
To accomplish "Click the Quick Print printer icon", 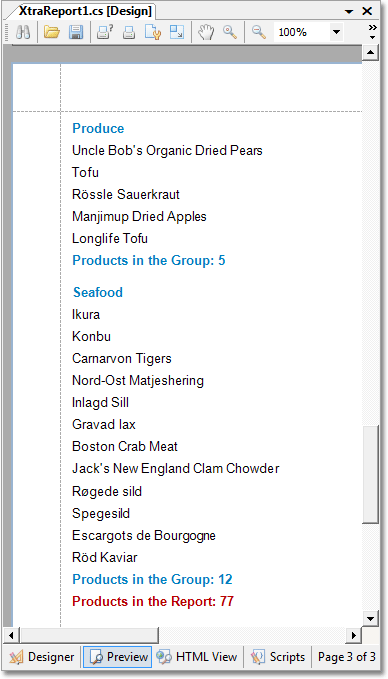I will click(x=129, y=32).
